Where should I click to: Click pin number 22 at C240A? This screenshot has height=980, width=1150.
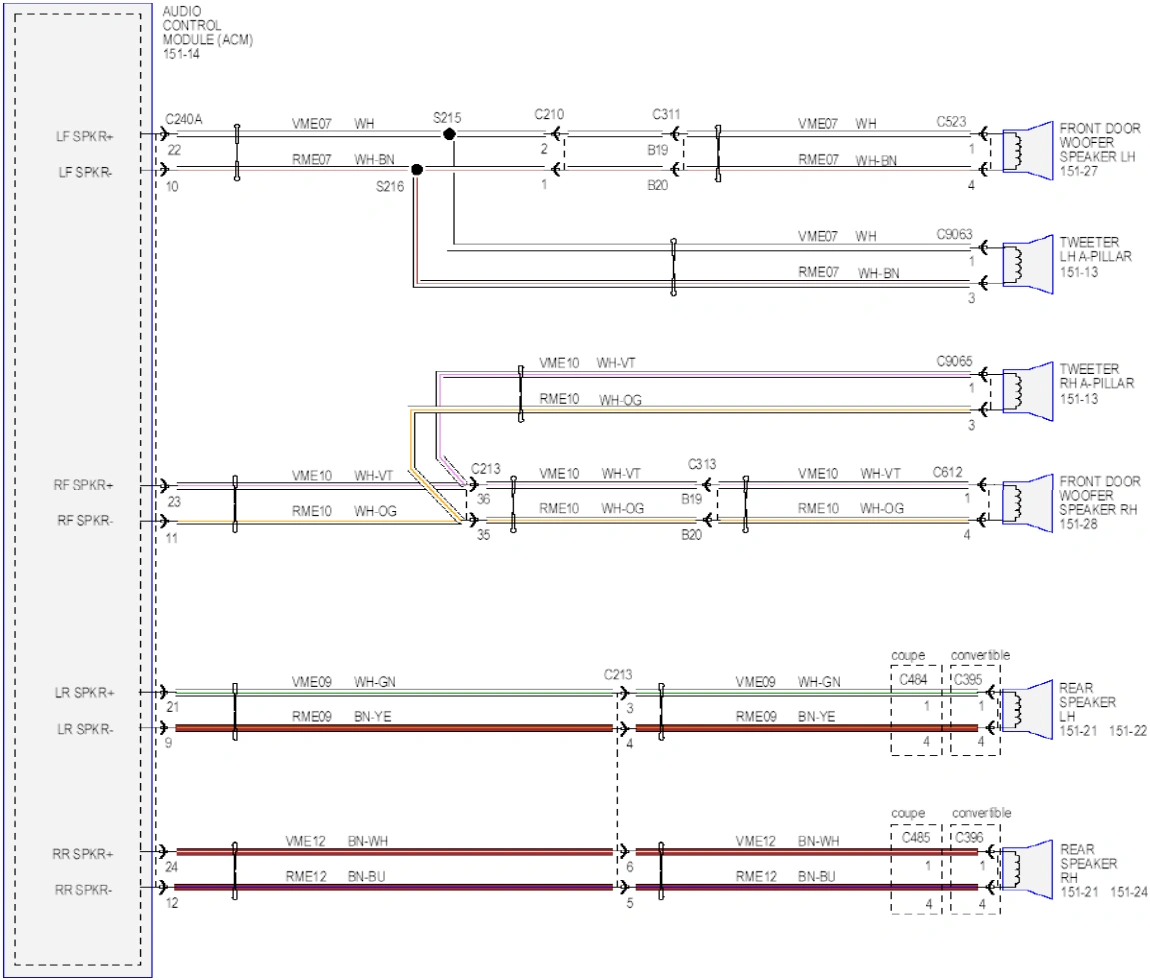(x=174, y=150)
